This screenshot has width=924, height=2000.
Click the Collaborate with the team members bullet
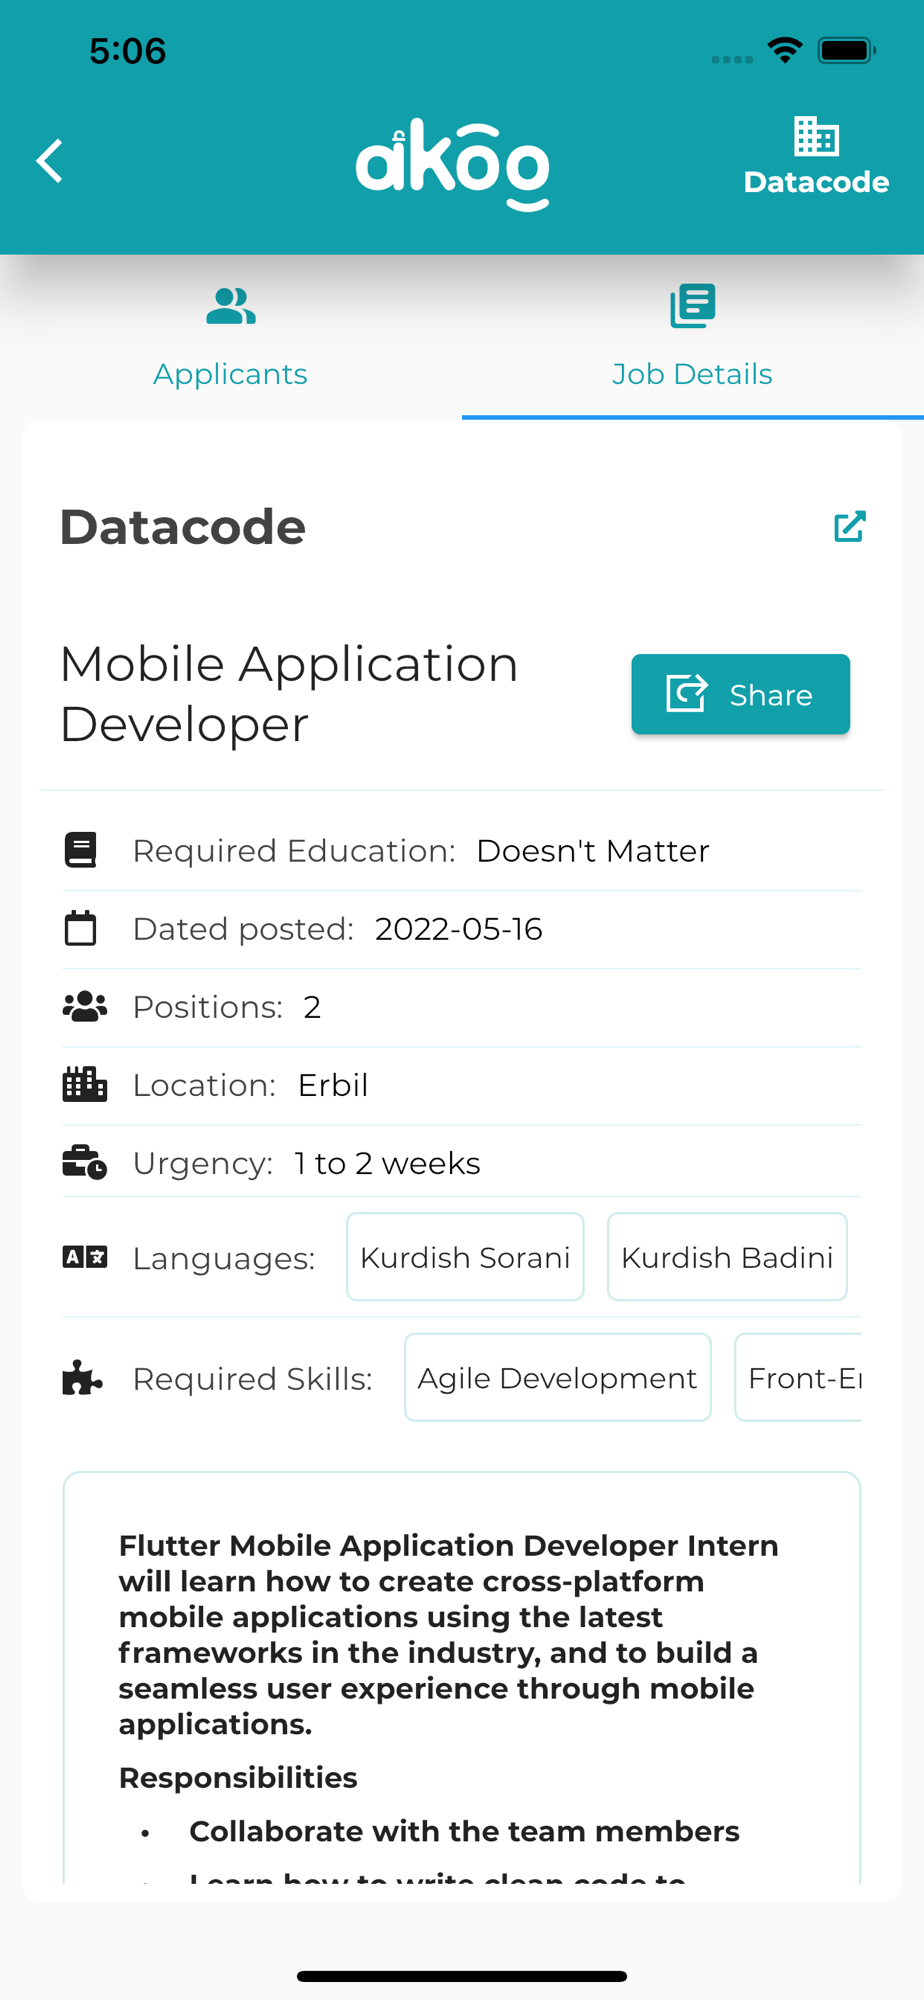(464, 1831)
